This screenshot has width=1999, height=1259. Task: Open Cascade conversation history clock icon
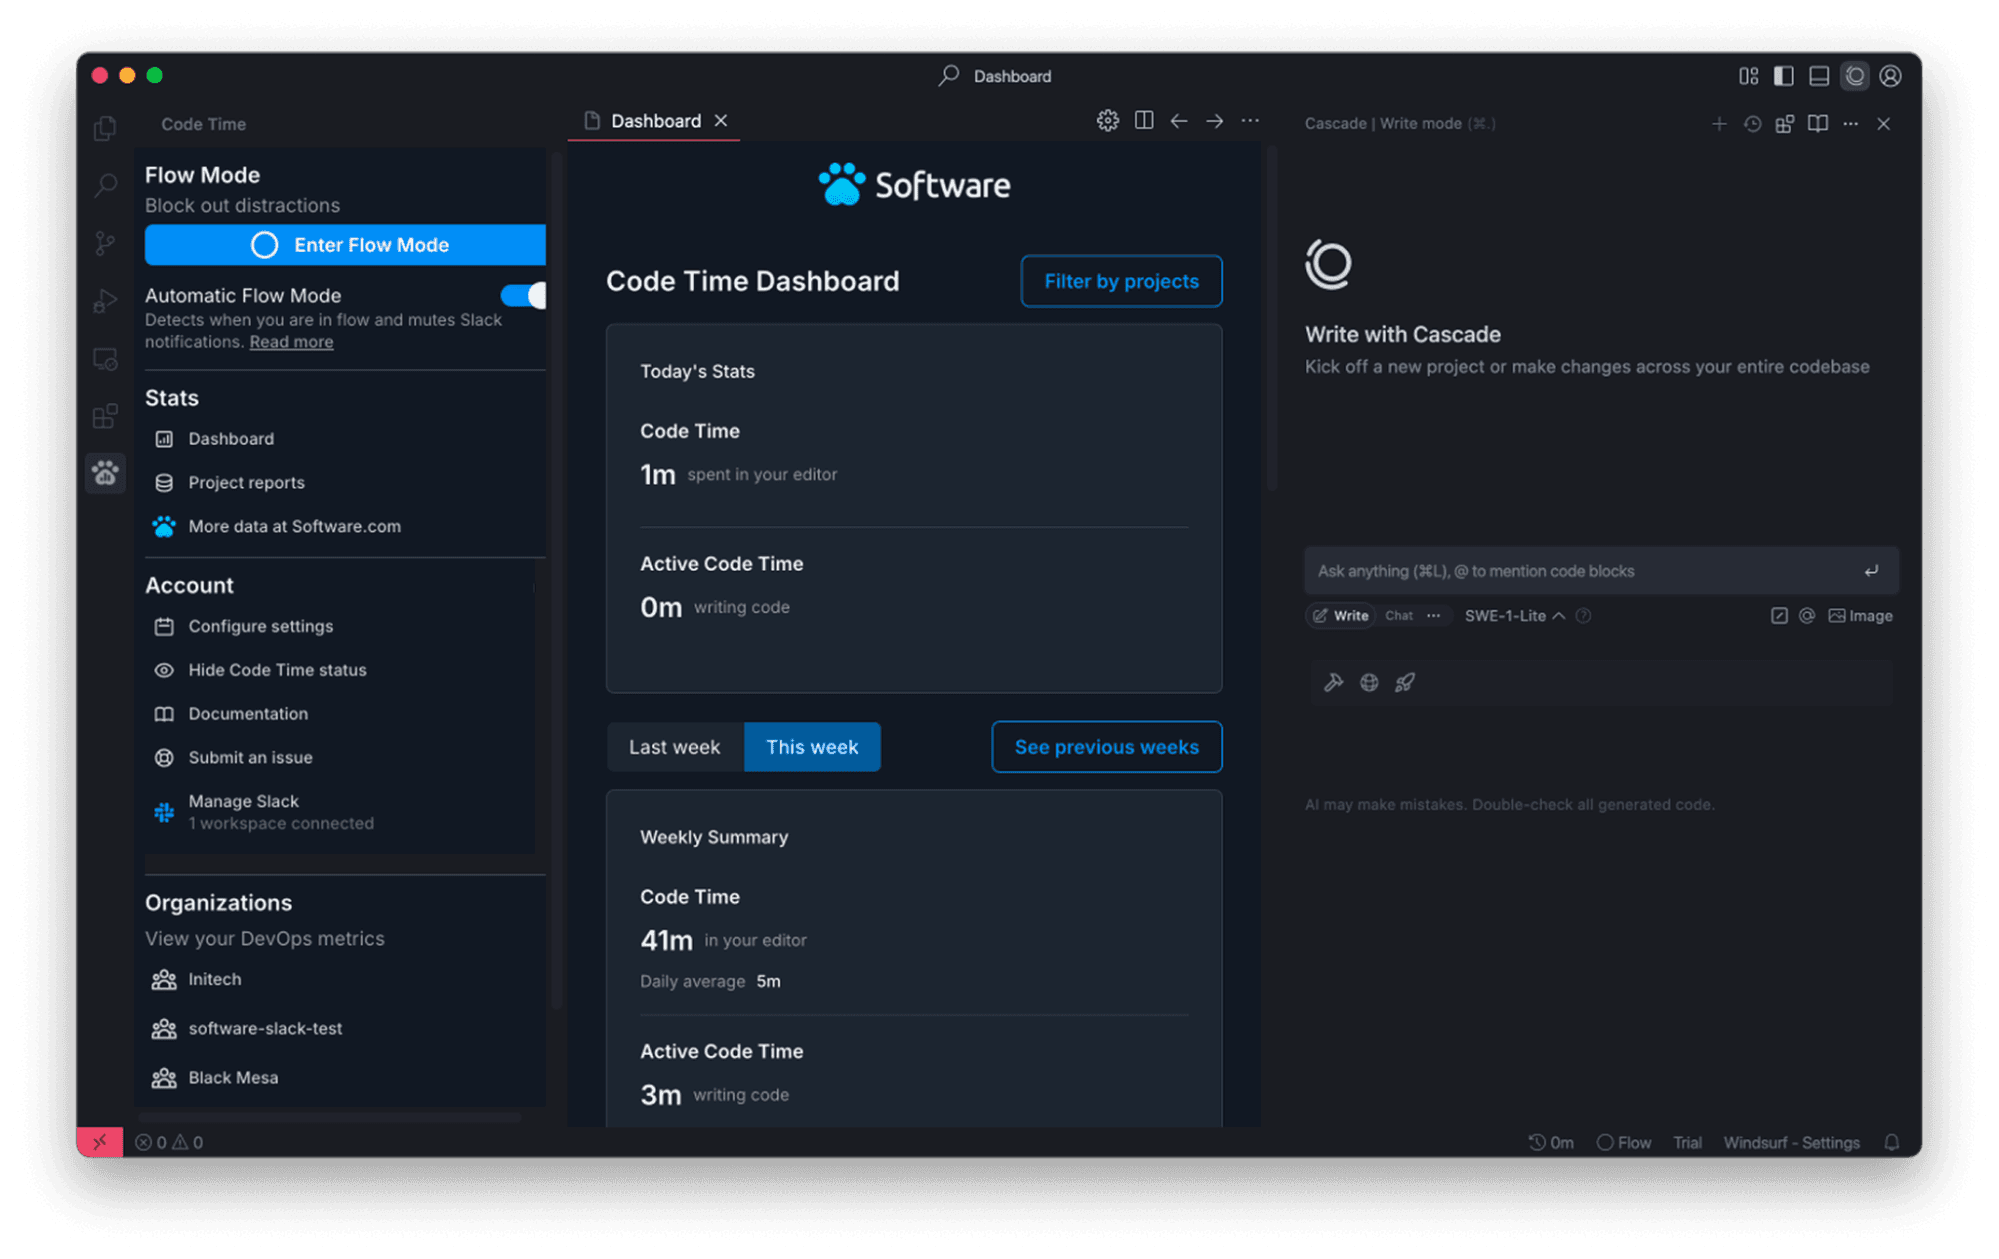(1752, 124)
